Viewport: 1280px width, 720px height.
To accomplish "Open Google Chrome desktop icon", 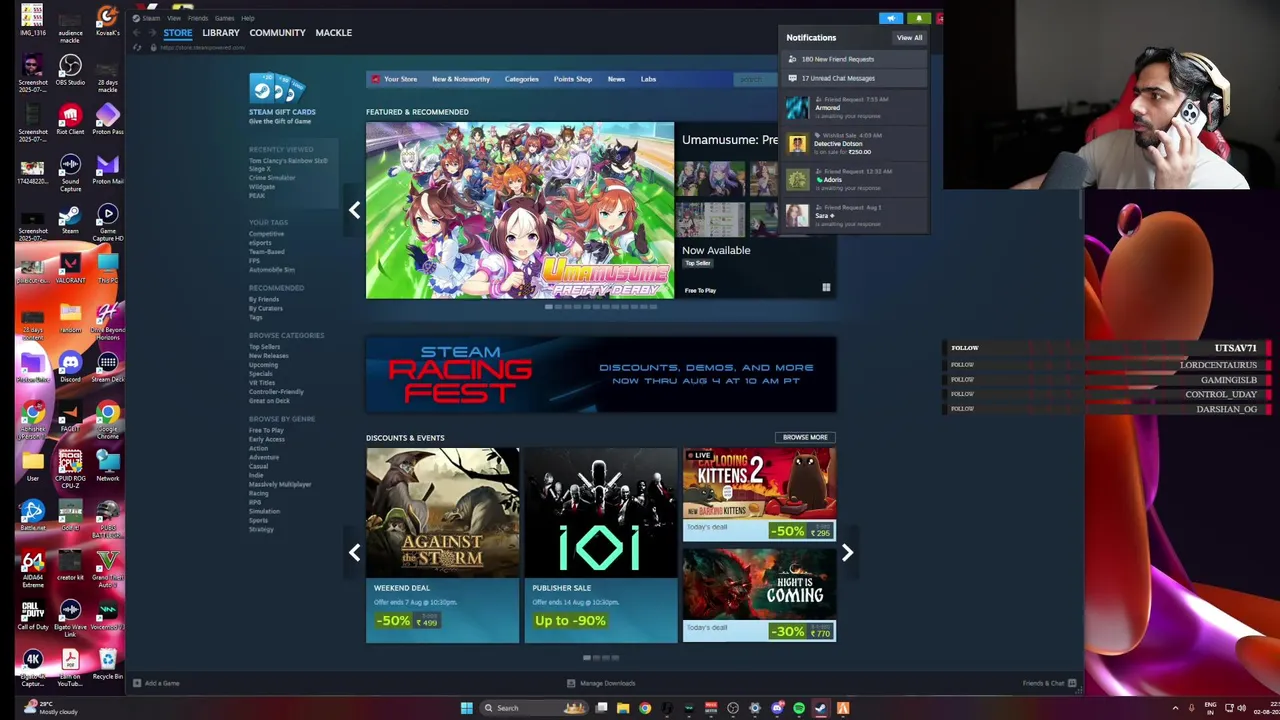I will [108, 420].
